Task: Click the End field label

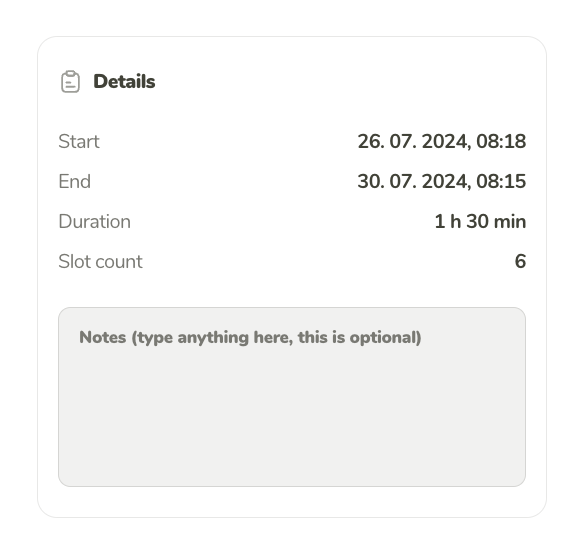Action: click(x=74, y=181)
